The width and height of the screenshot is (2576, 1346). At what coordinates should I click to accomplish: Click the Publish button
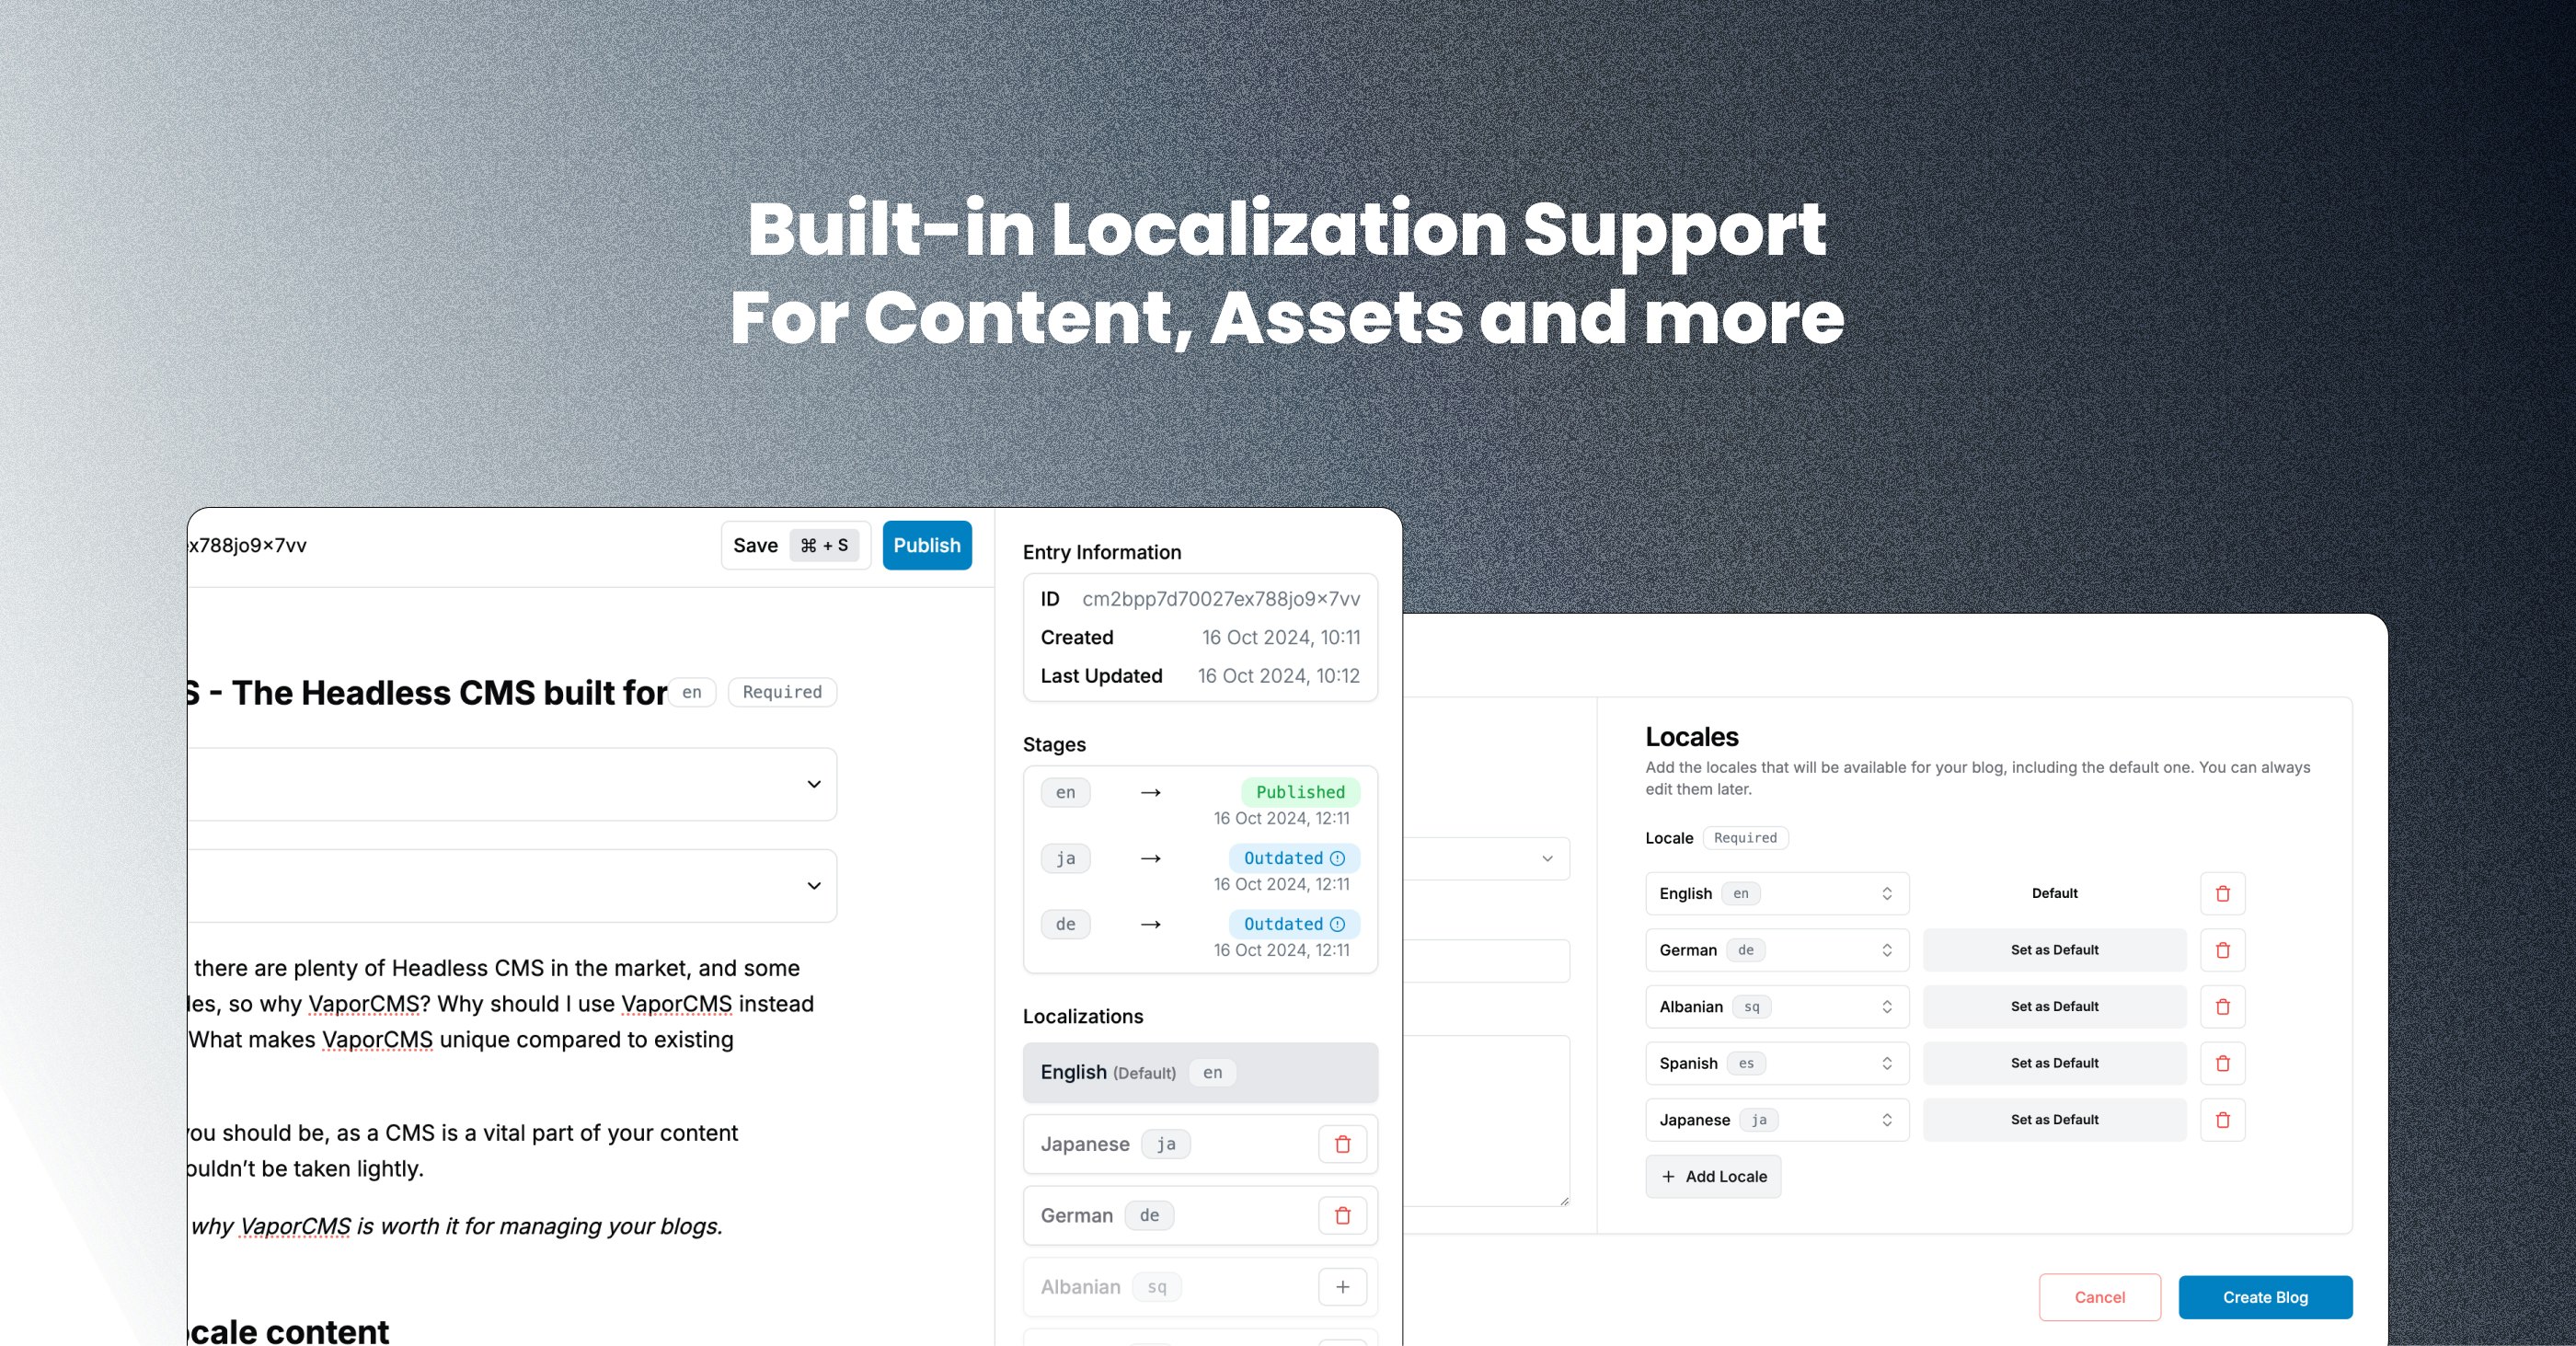(927, 545)
